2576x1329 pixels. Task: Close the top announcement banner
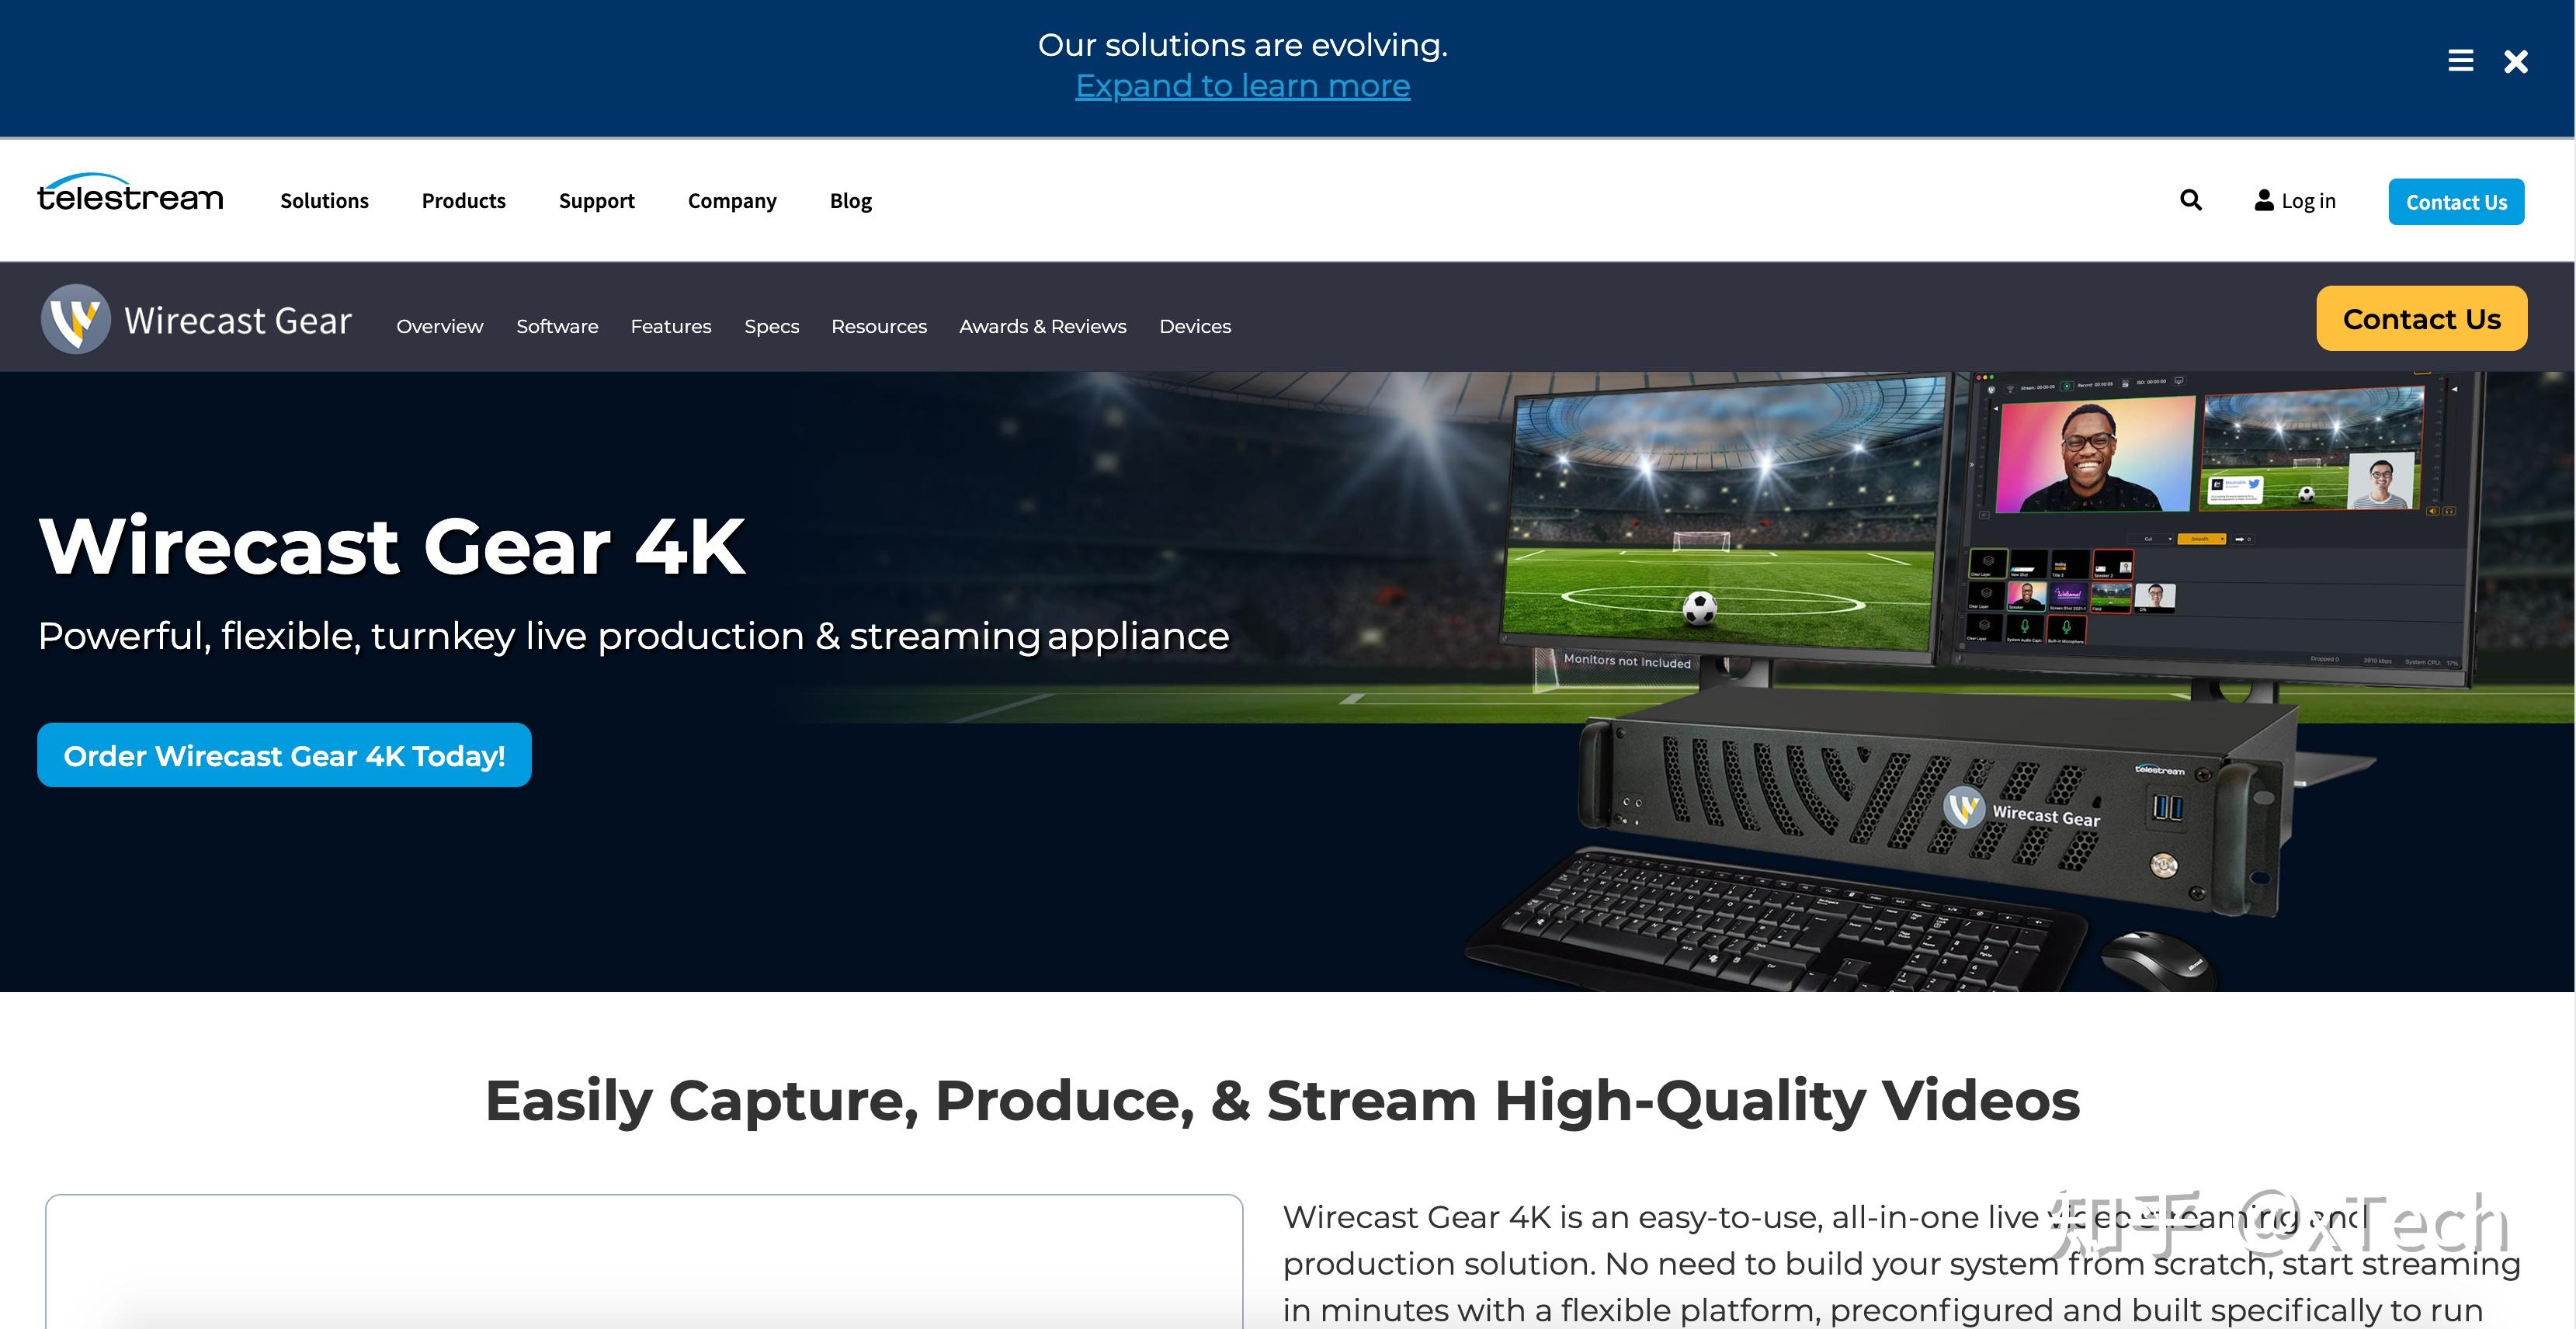(x=2515, y=62)
